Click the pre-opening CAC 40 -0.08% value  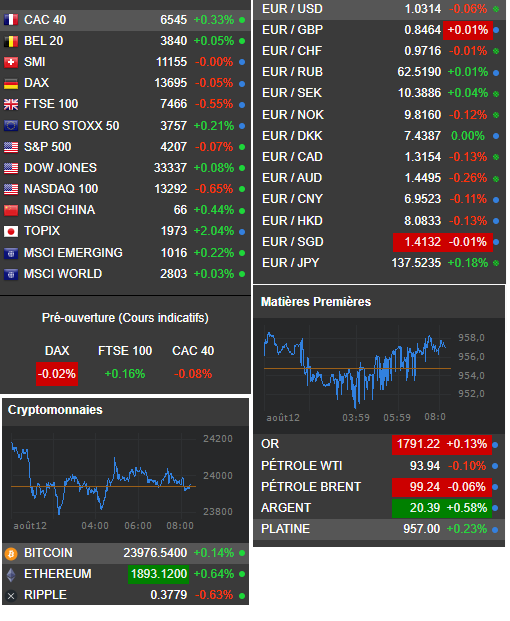click(x=193, y=374)
